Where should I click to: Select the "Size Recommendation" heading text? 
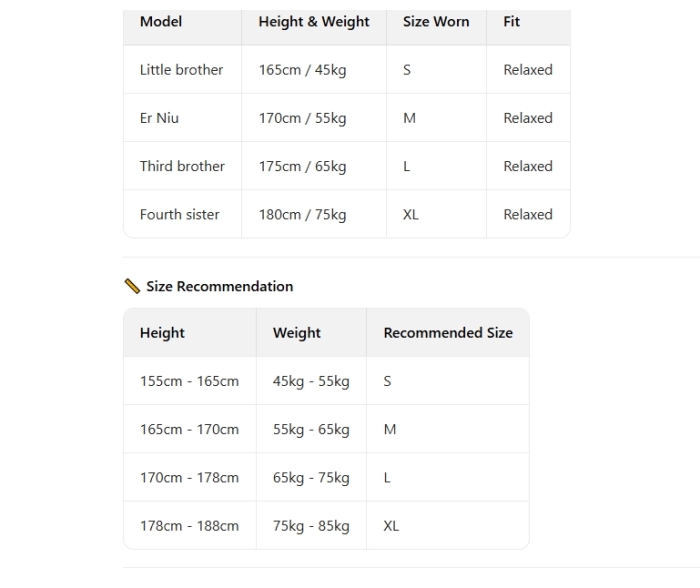[219, 286]
